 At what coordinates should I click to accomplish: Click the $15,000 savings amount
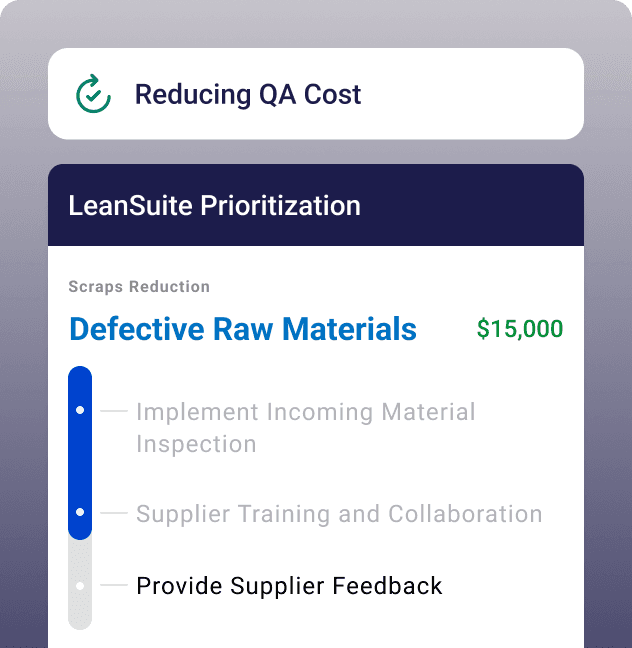[x=519, y=329]
